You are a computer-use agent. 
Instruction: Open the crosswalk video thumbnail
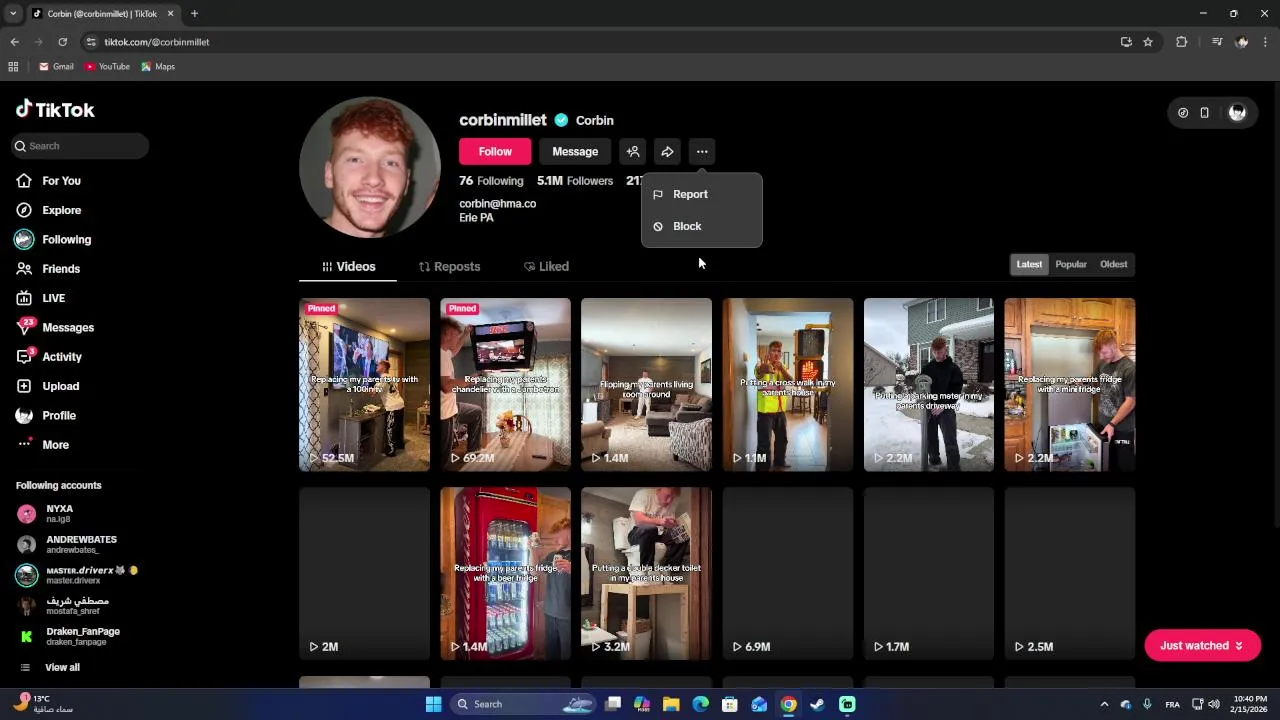pos(787,384)
